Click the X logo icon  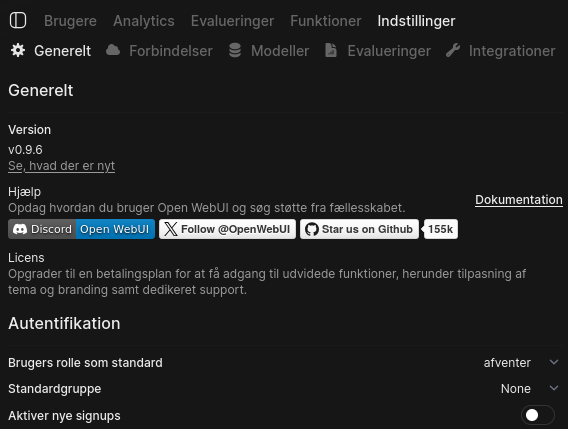pyautogui.click(x=171, y=229)
